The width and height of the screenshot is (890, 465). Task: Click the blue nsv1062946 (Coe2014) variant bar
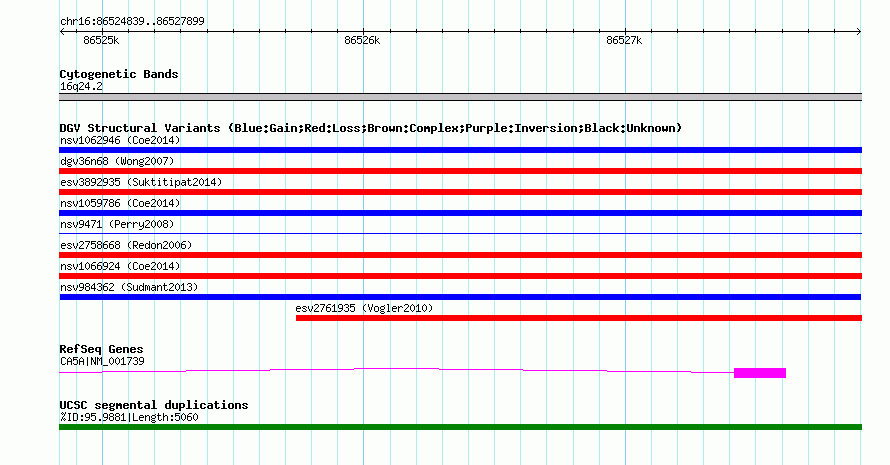(x=460, y=150)
